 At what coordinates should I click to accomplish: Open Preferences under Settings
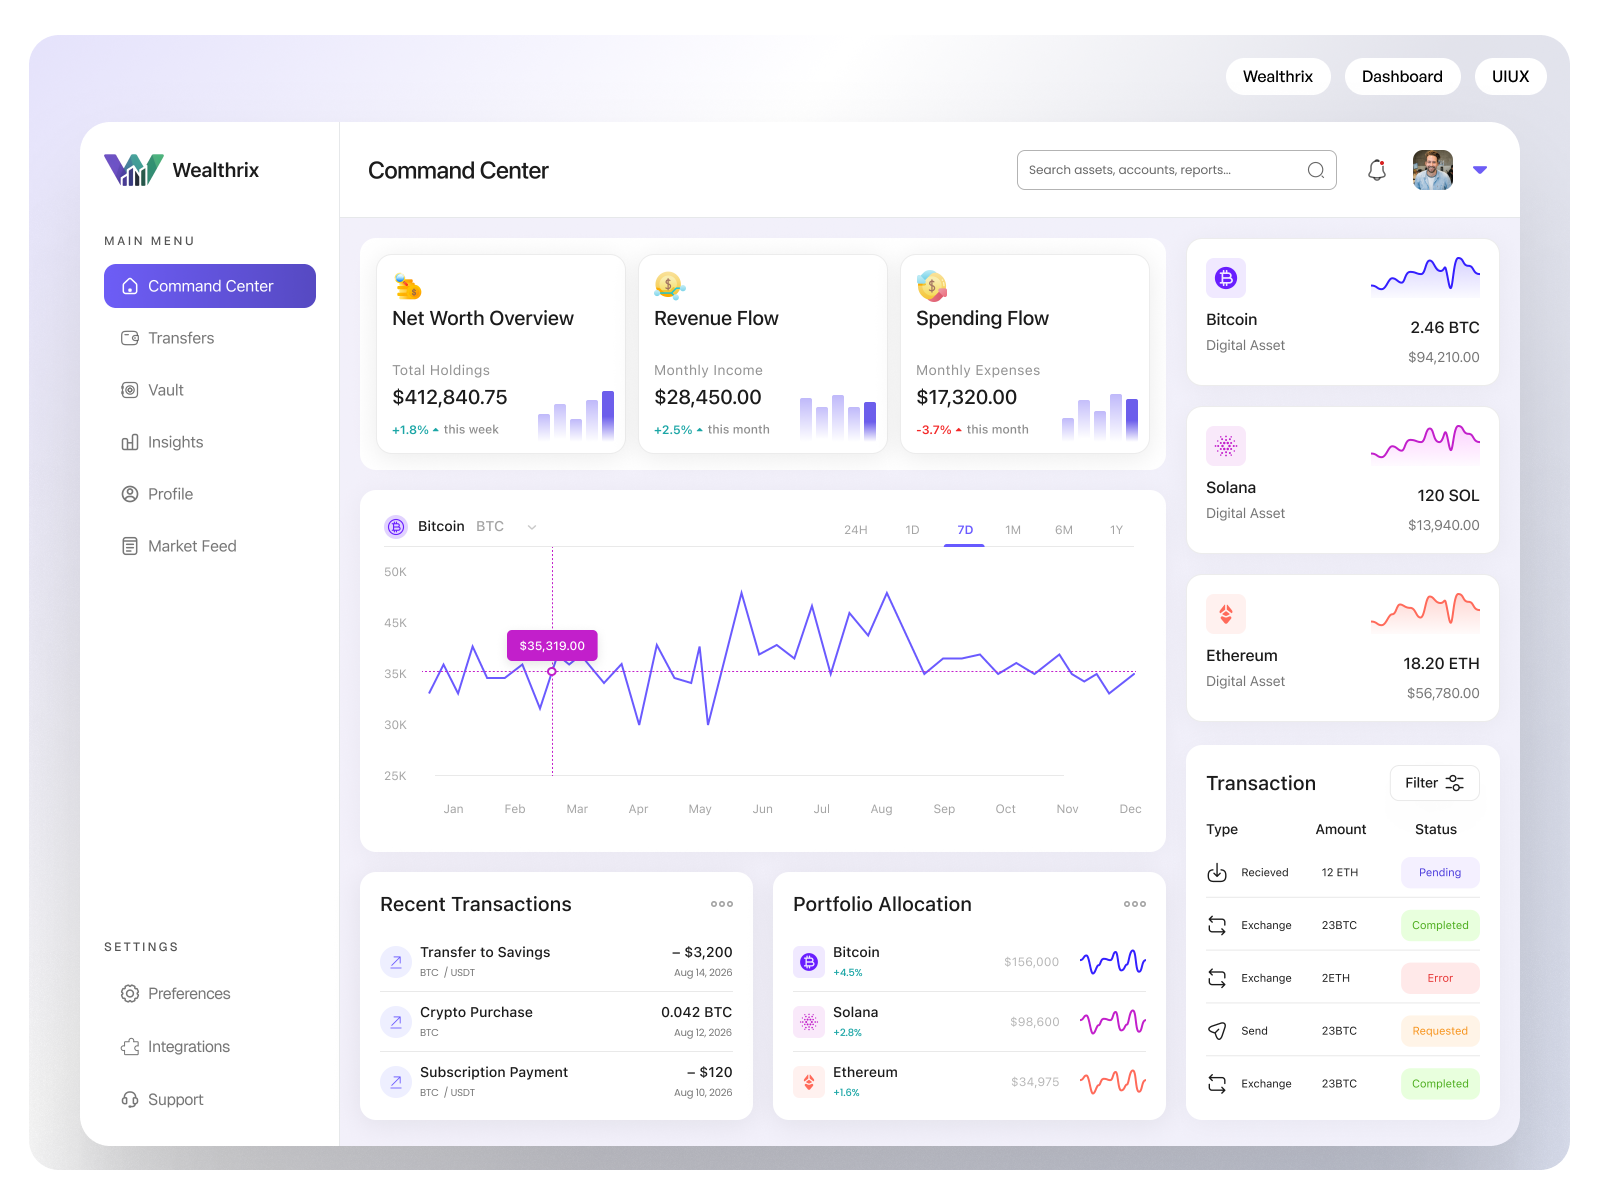point(189,993)
